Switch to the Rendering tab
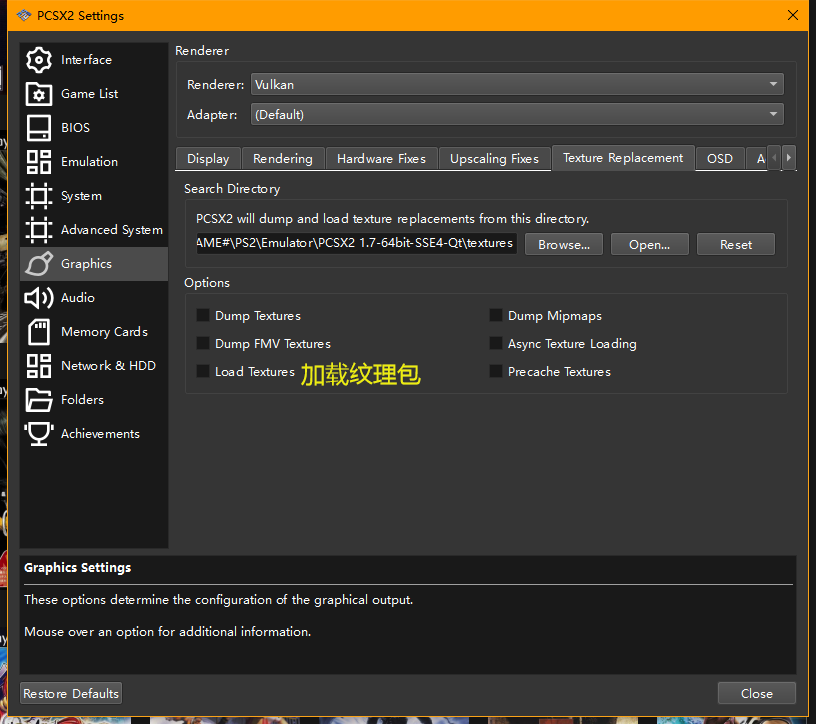 click(x=283, y=159)
